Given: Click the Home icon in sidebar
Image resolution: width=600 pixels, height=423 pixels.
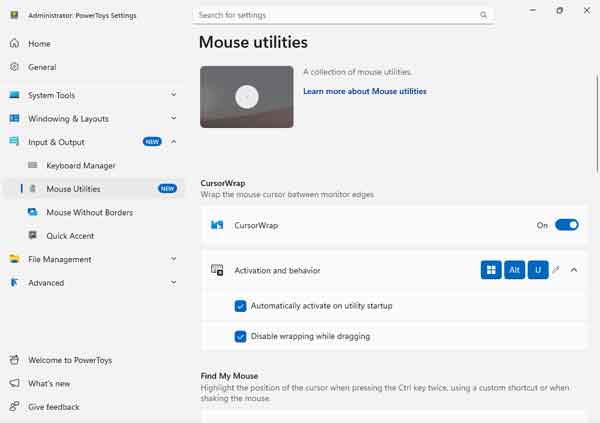Looking at the screenshot, I should pyautogui.click(x=15, y=44).
